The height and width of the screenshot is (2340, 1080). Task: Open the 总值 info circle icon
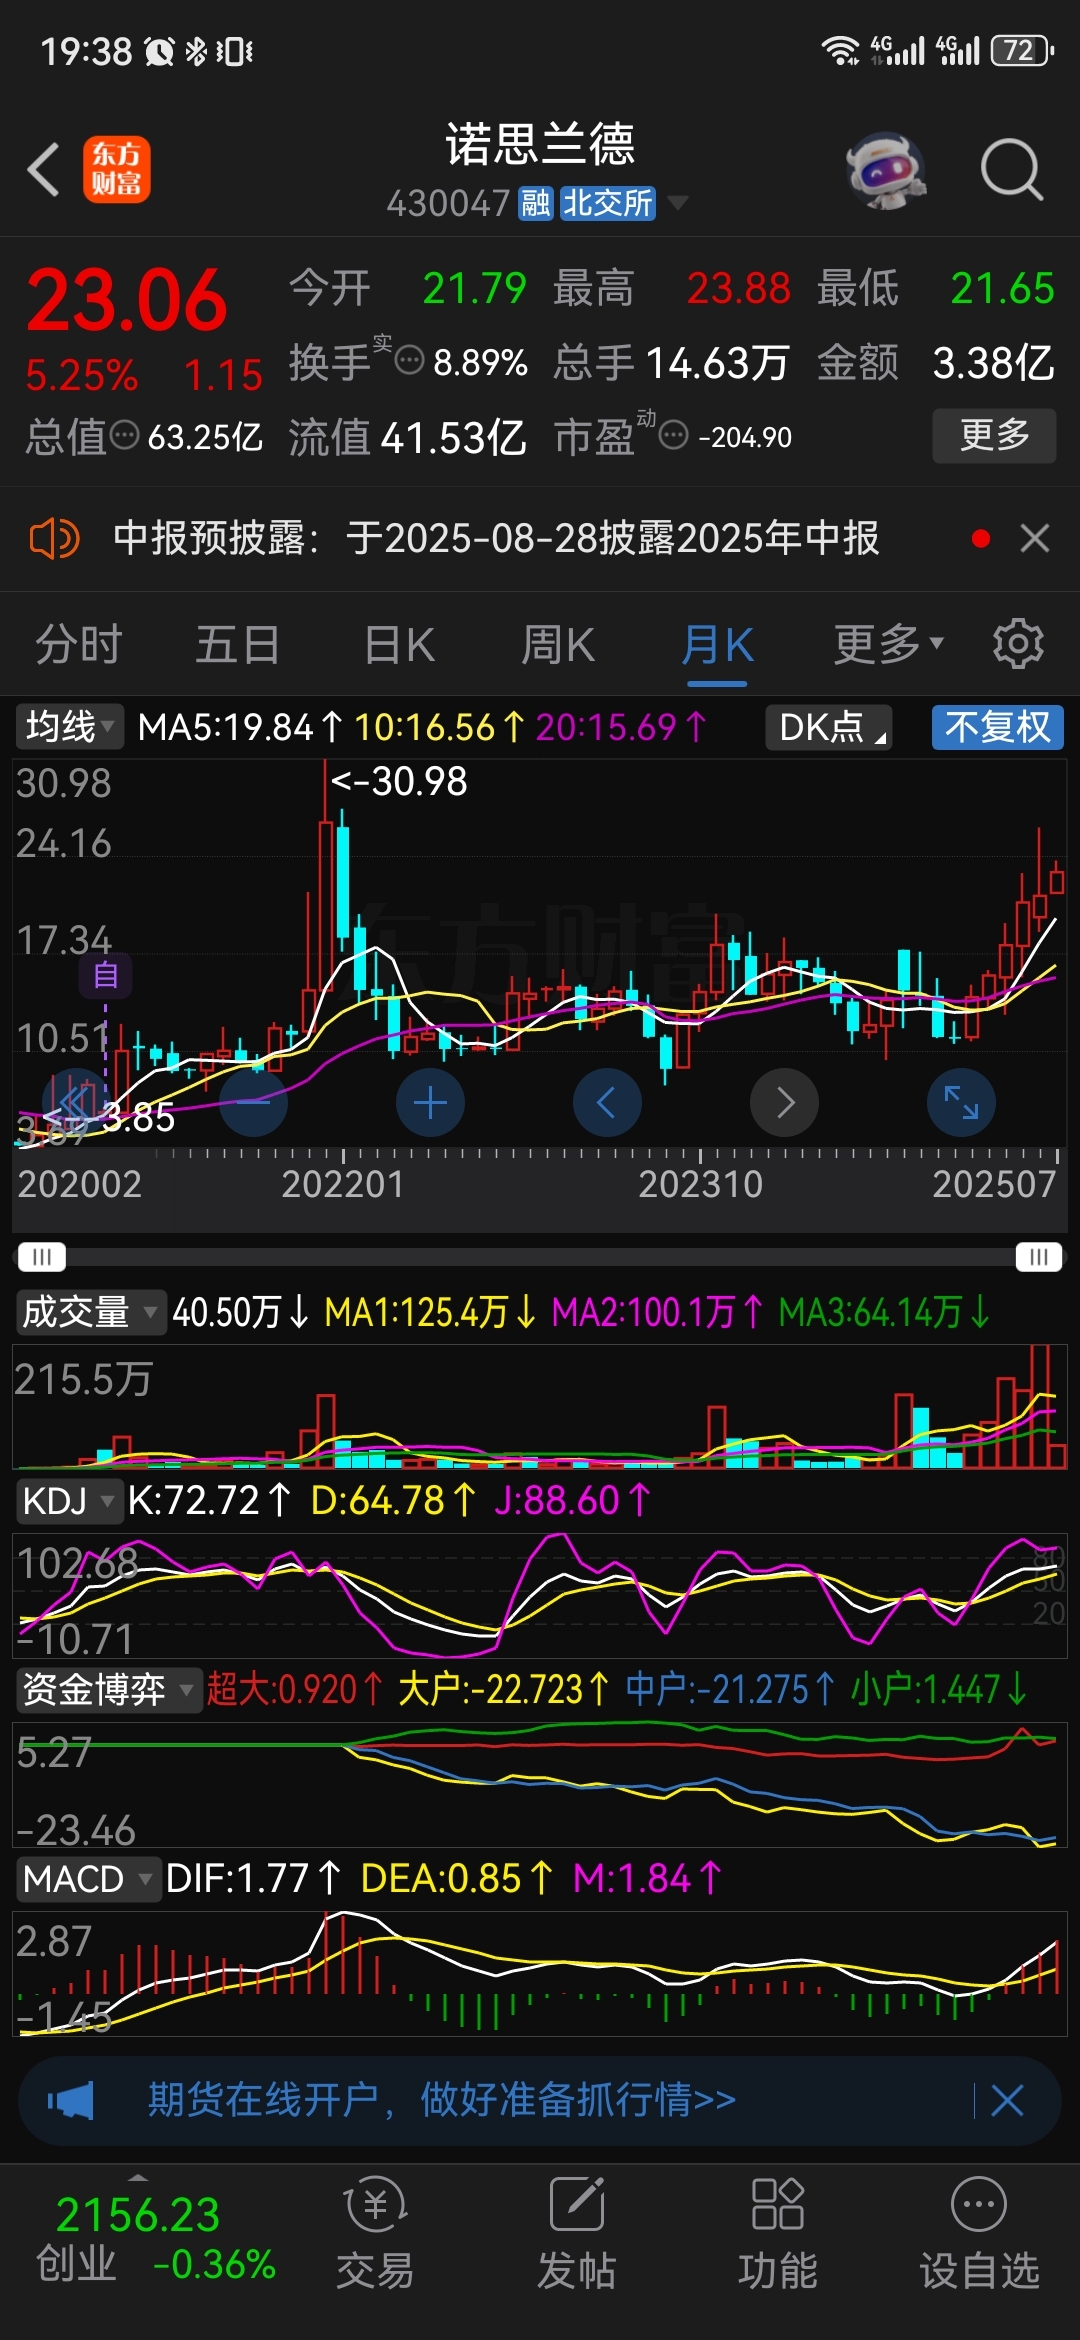point(124,436)
